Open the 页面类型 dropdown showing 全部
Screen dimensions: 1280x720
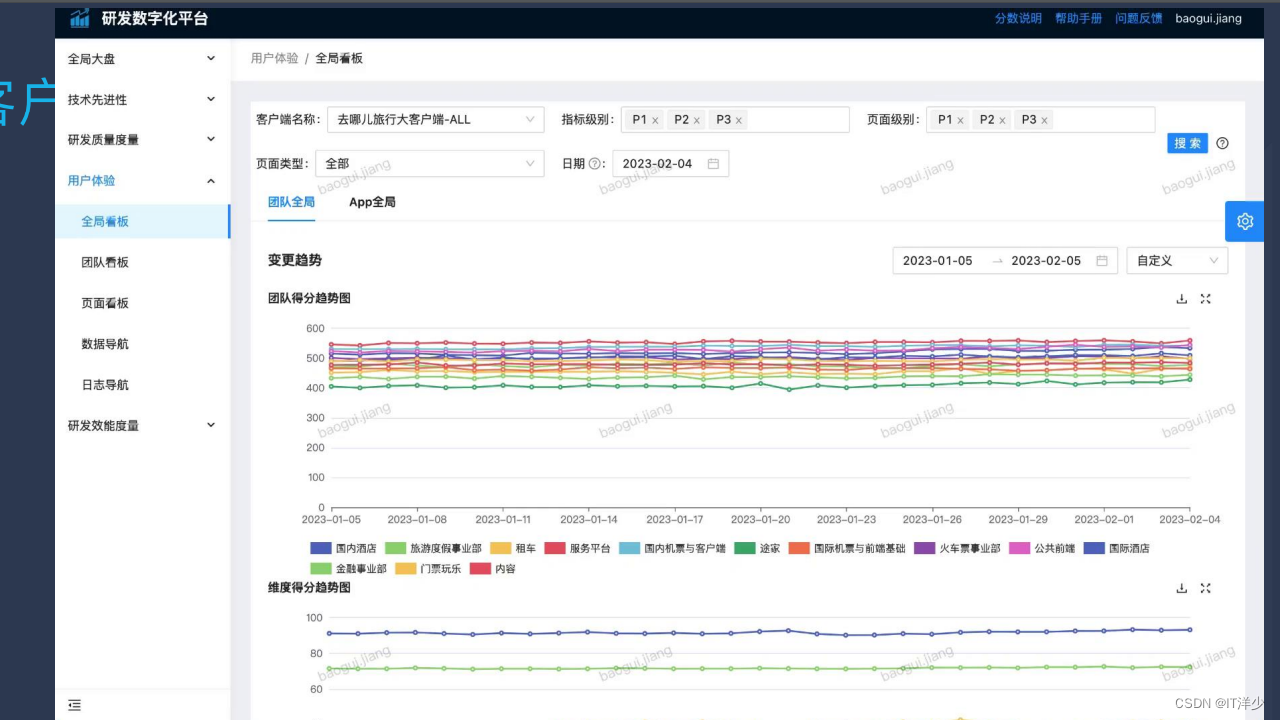coord(430,164)
